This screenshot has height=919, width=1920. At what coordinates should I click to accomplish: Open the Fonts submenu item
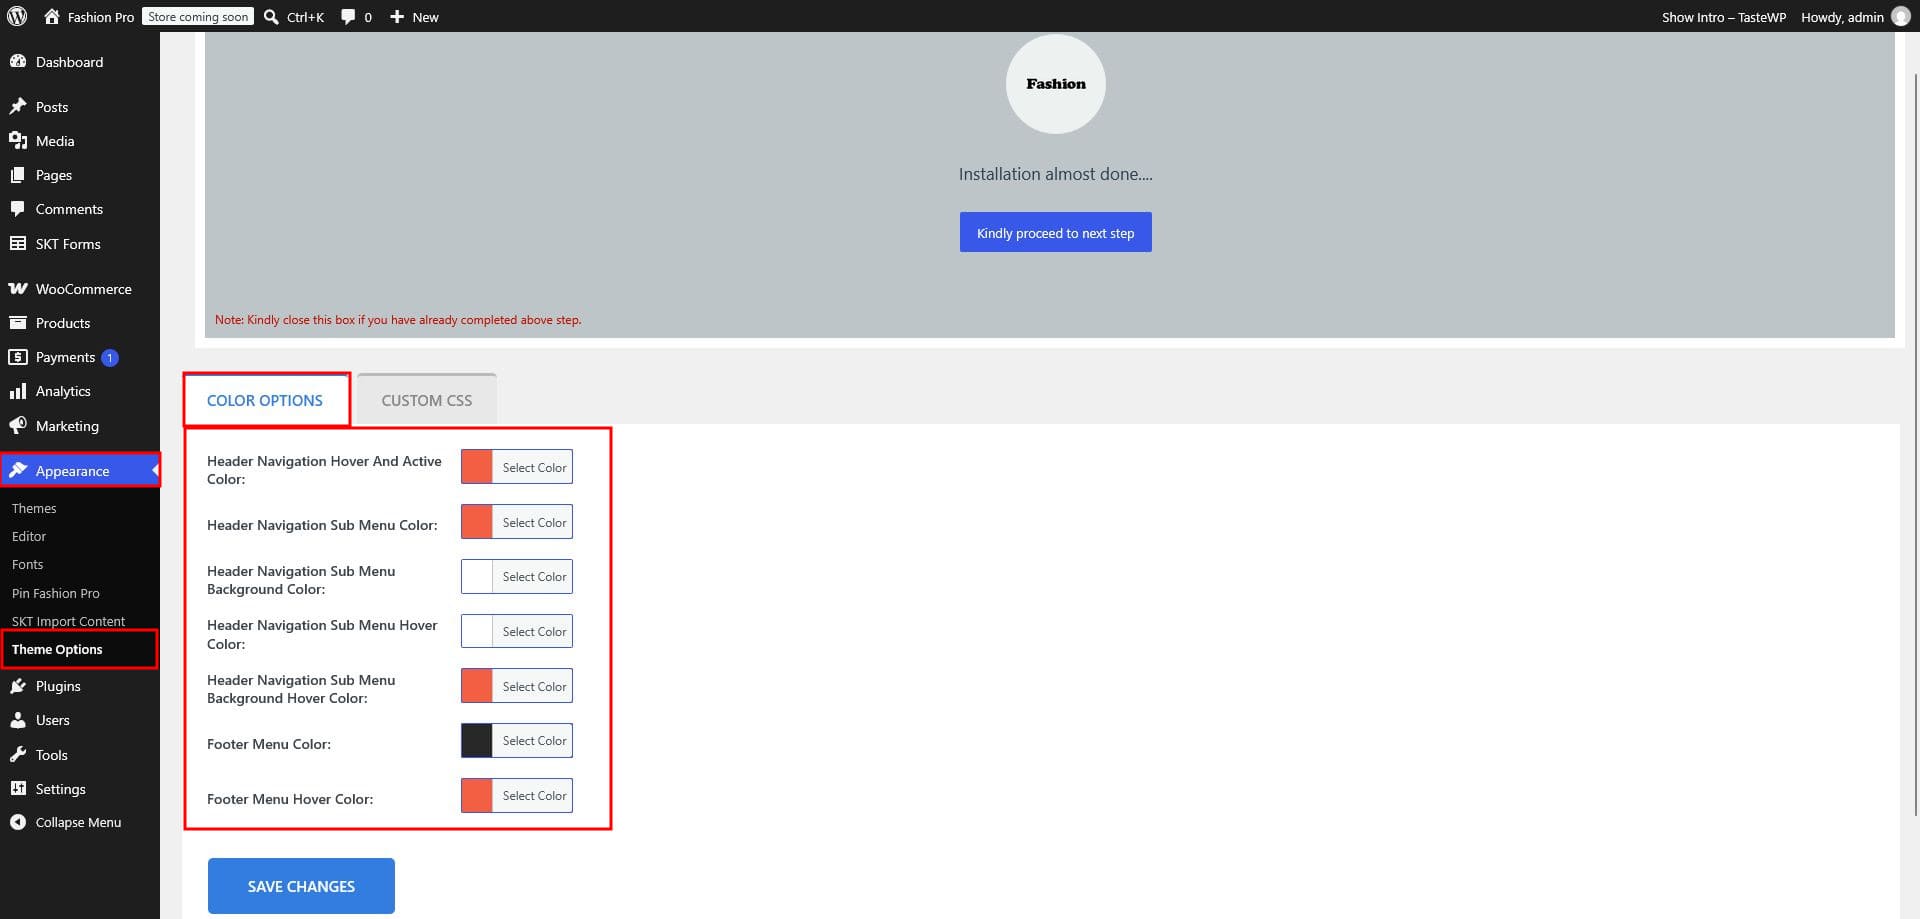pos(28,564)
